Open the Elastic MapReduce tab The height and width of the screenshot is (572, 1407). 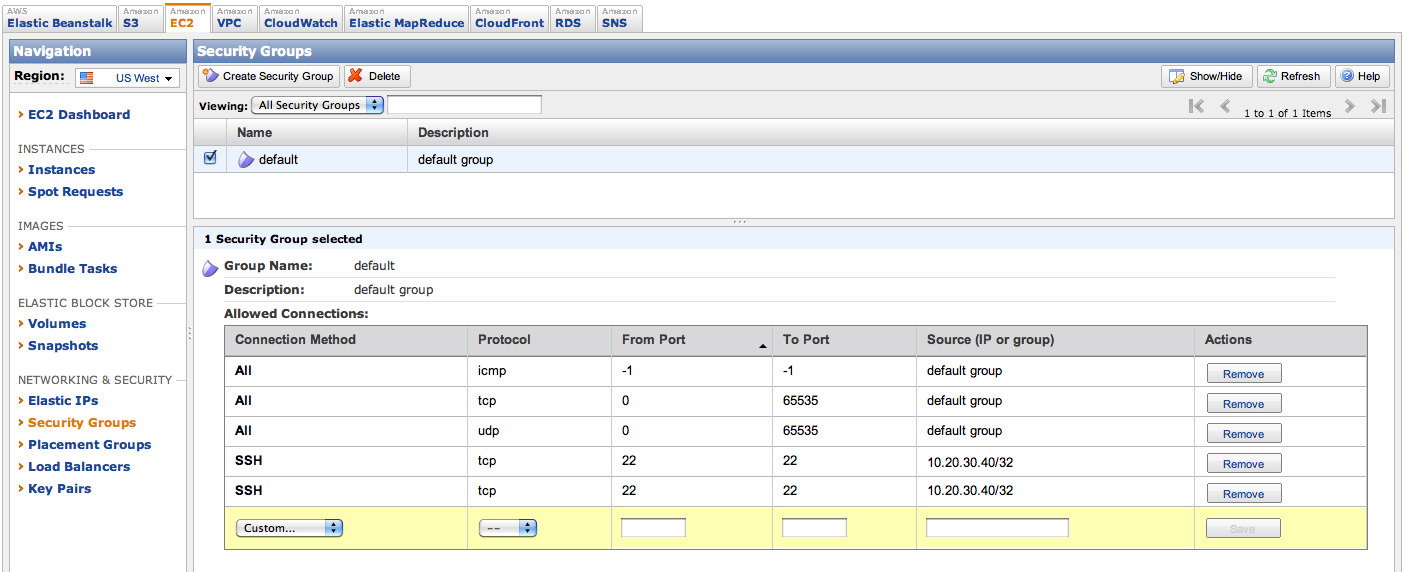tap(406, 18)
